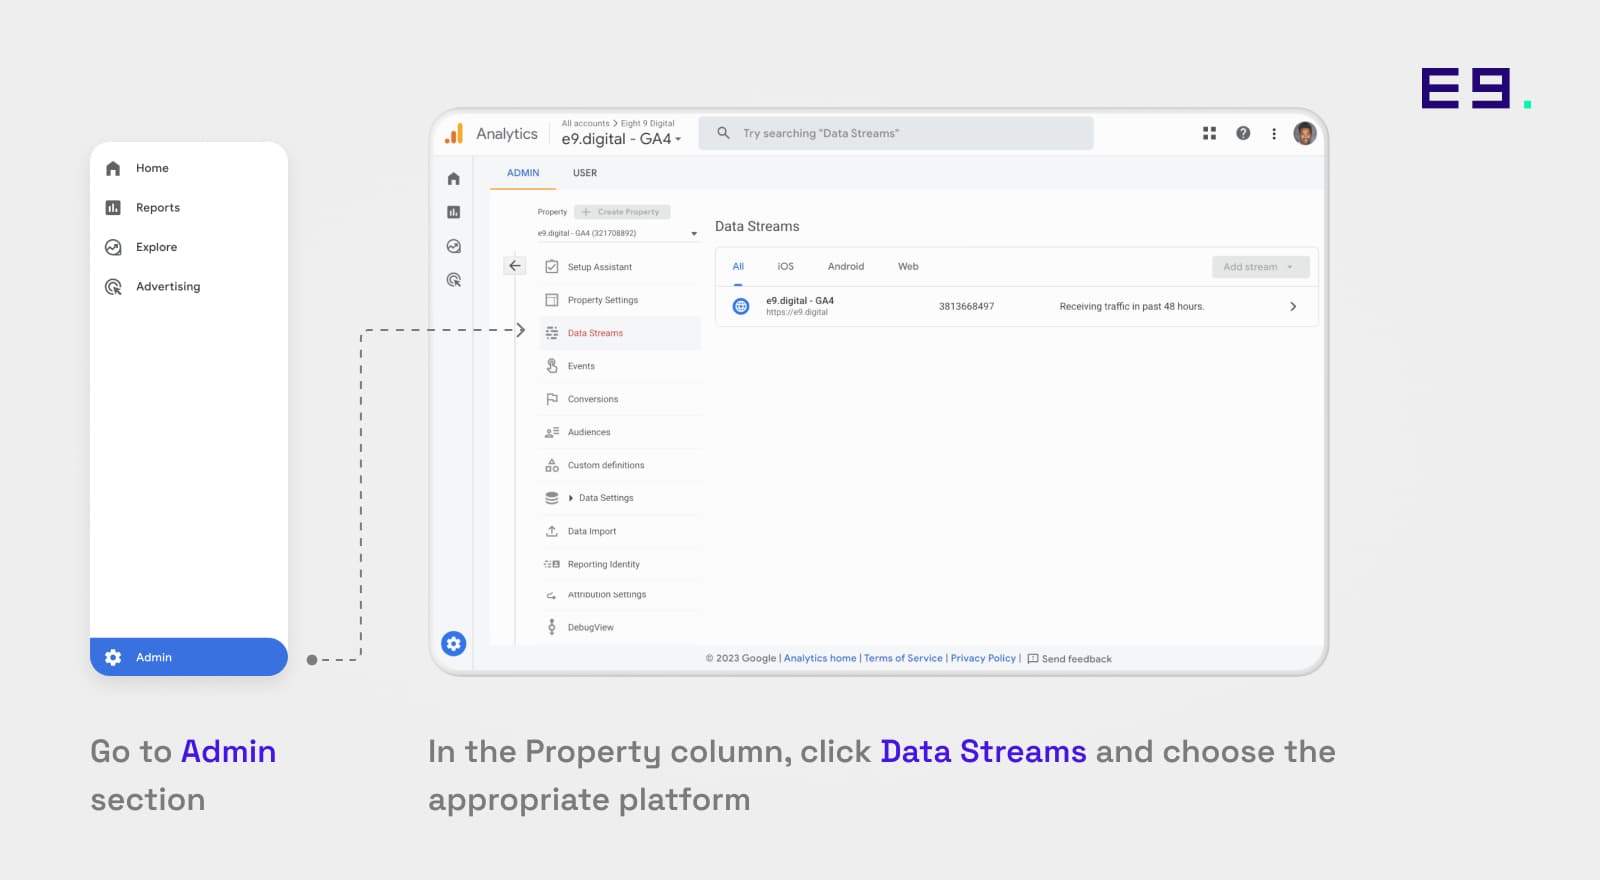Open DebugView

pos(620,627)
